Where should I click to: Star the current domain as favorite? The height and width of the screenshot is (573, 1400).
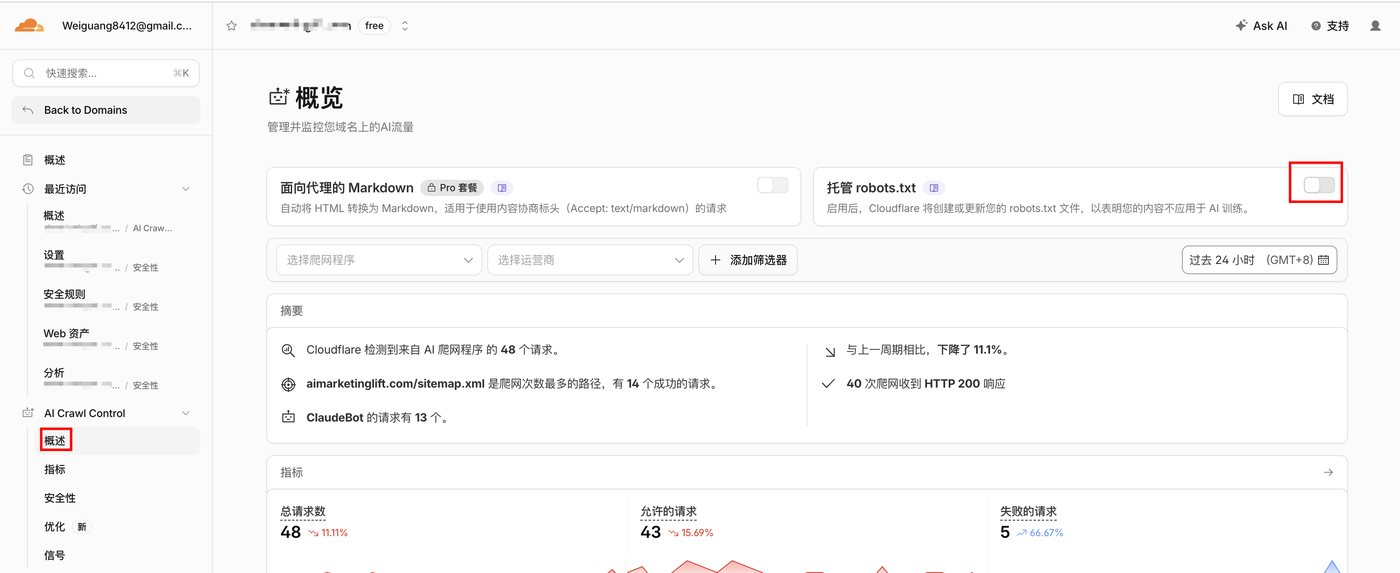(232, 26)
